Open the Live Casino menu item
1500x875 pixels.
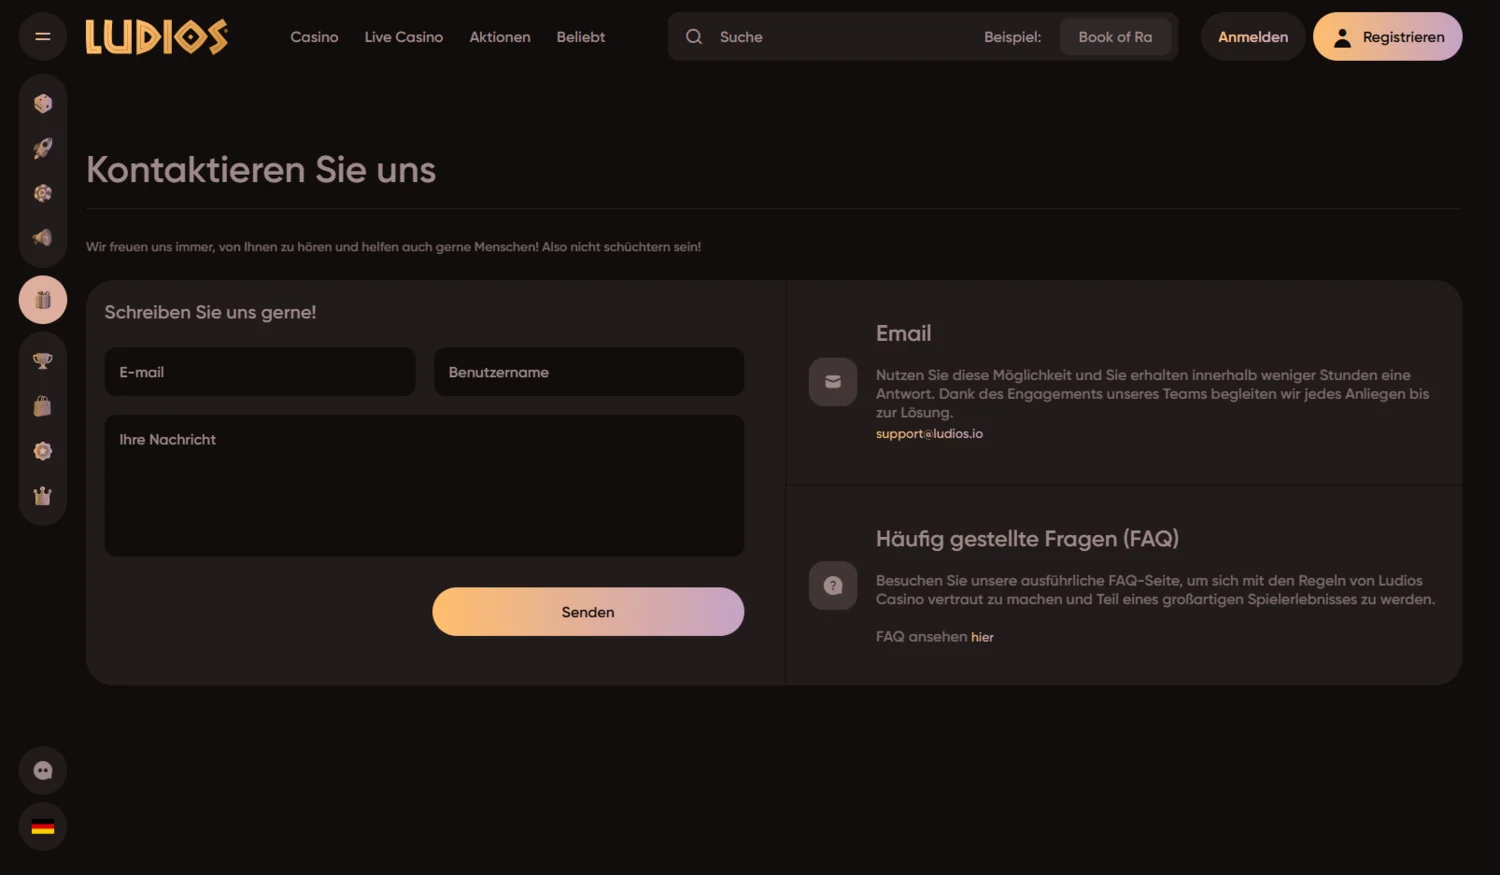coord(404,37)
